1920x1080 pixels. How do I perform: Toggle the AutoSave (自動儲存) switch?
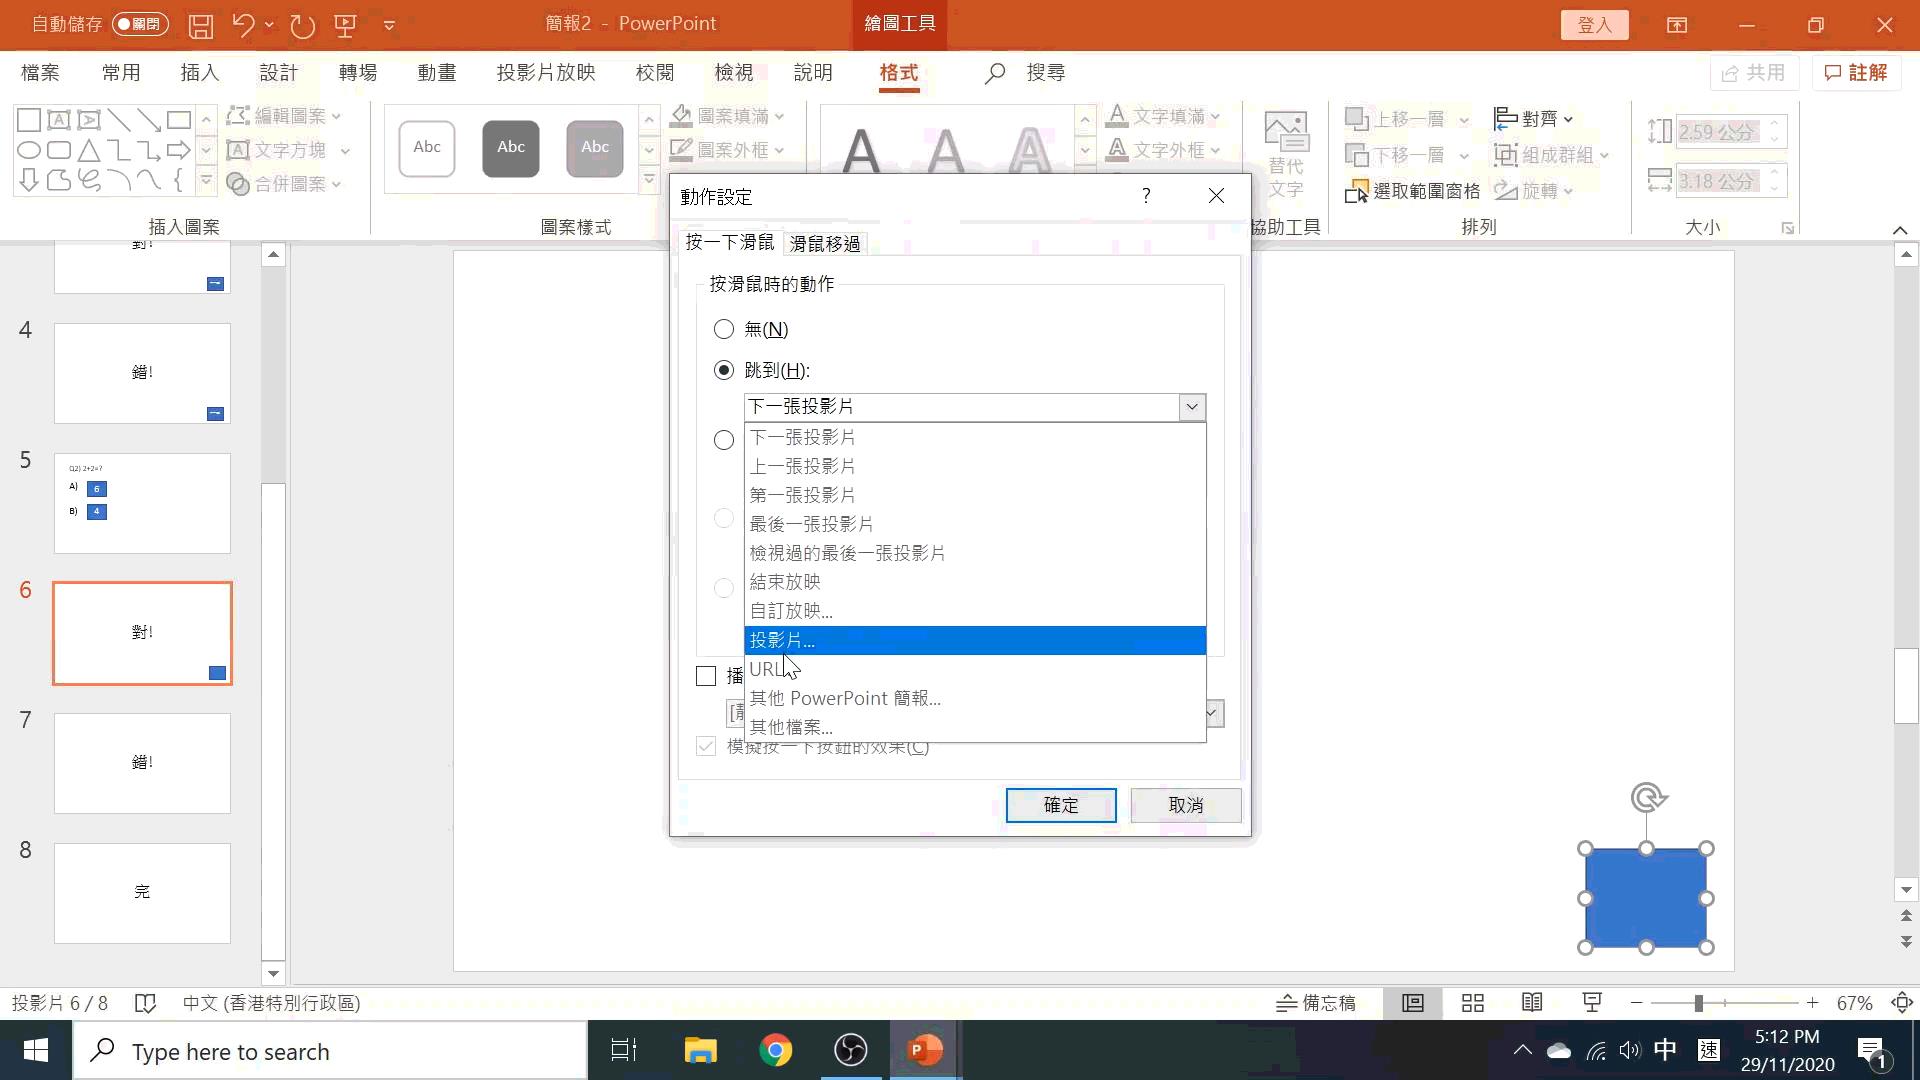click(x=139, y=24)
